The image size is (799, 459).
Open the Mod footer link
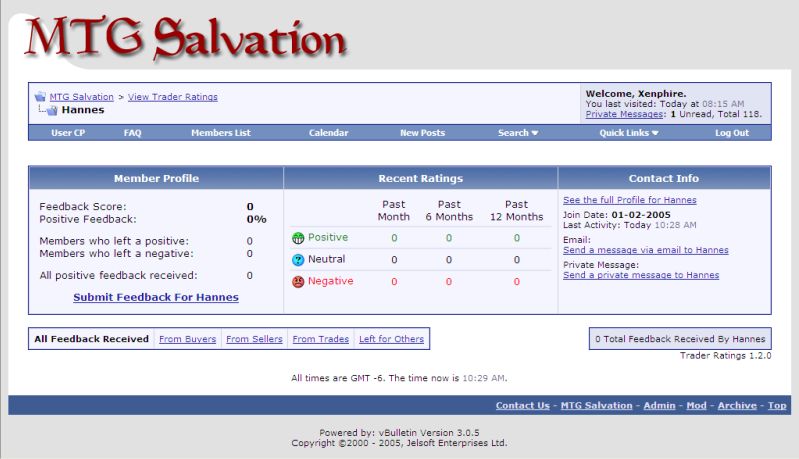tap(697, 406)
